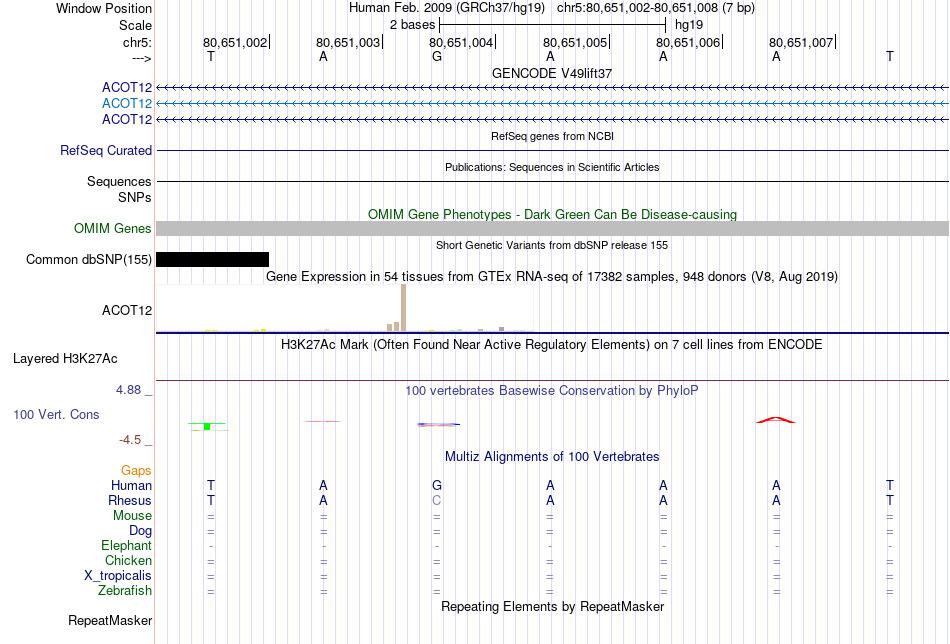This screenshot has height=644, width=950.
Task: Click the Common dbSNP(155) track label
Action: coord(89,259)
